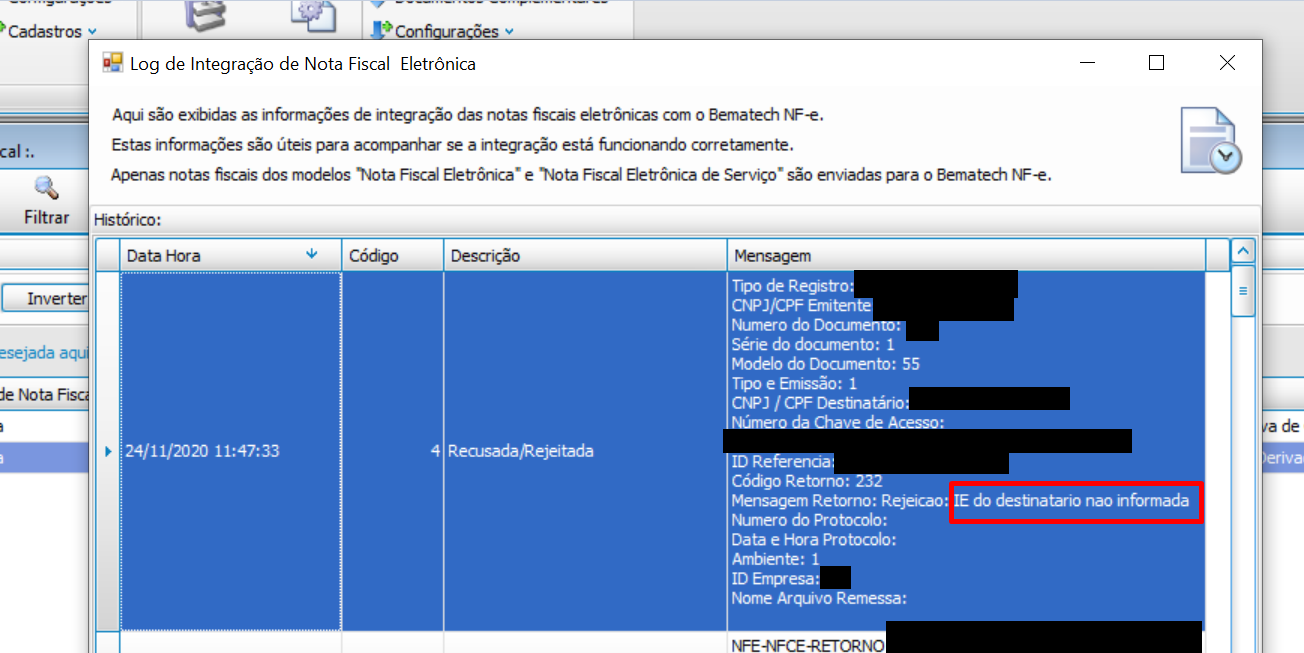The height and width of the screenshot is (653, 1304).
Task: Click the Ambiente: 1 line
Action: 775,559
